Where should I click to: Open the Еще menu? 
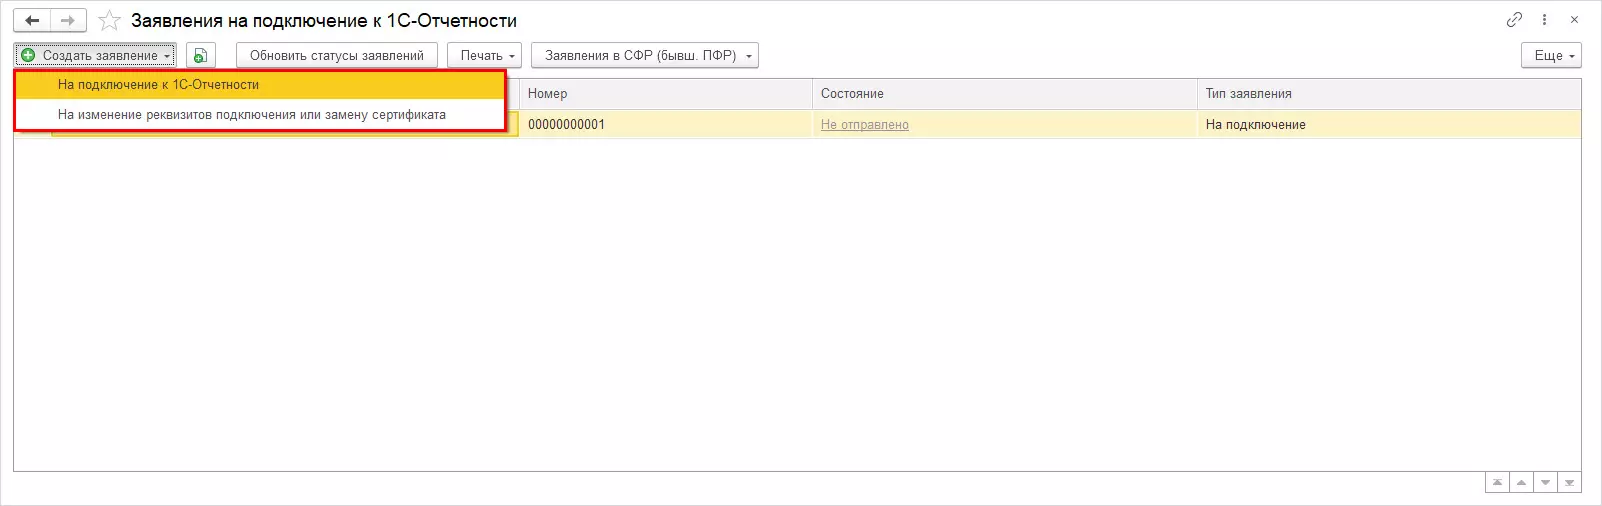point(1552,55)
